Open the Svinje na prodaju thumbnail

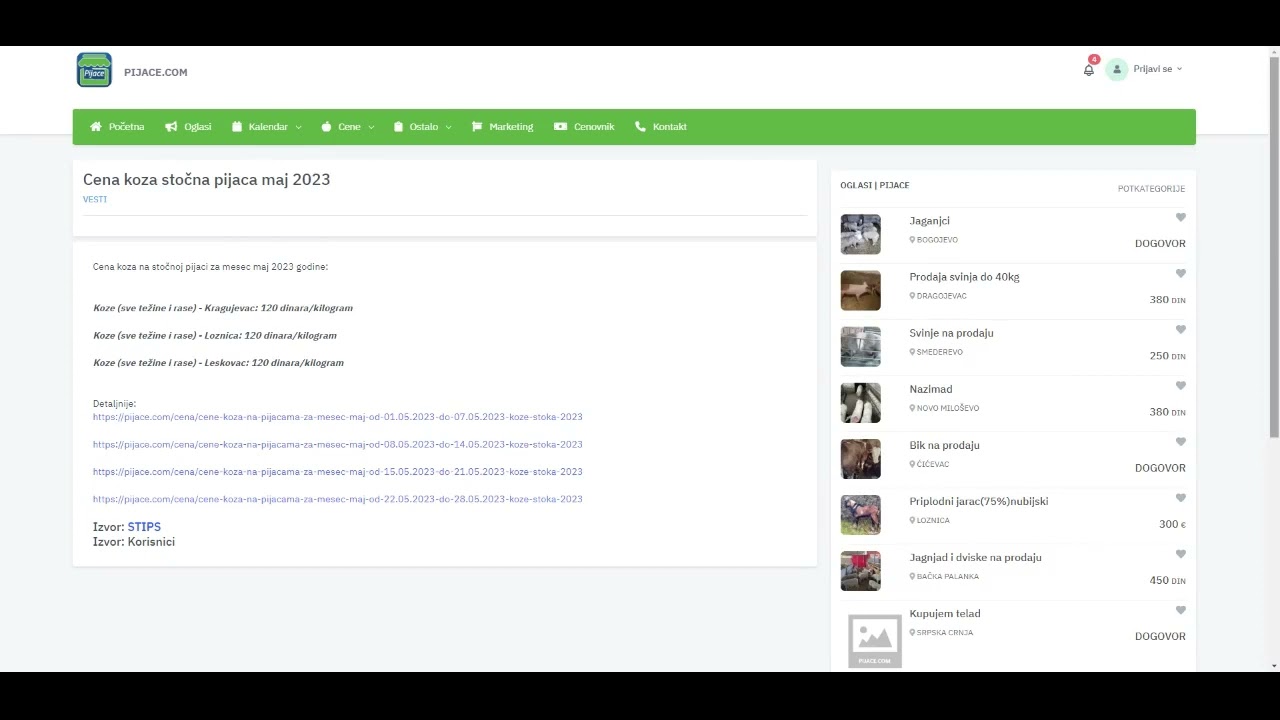(860, 347)
